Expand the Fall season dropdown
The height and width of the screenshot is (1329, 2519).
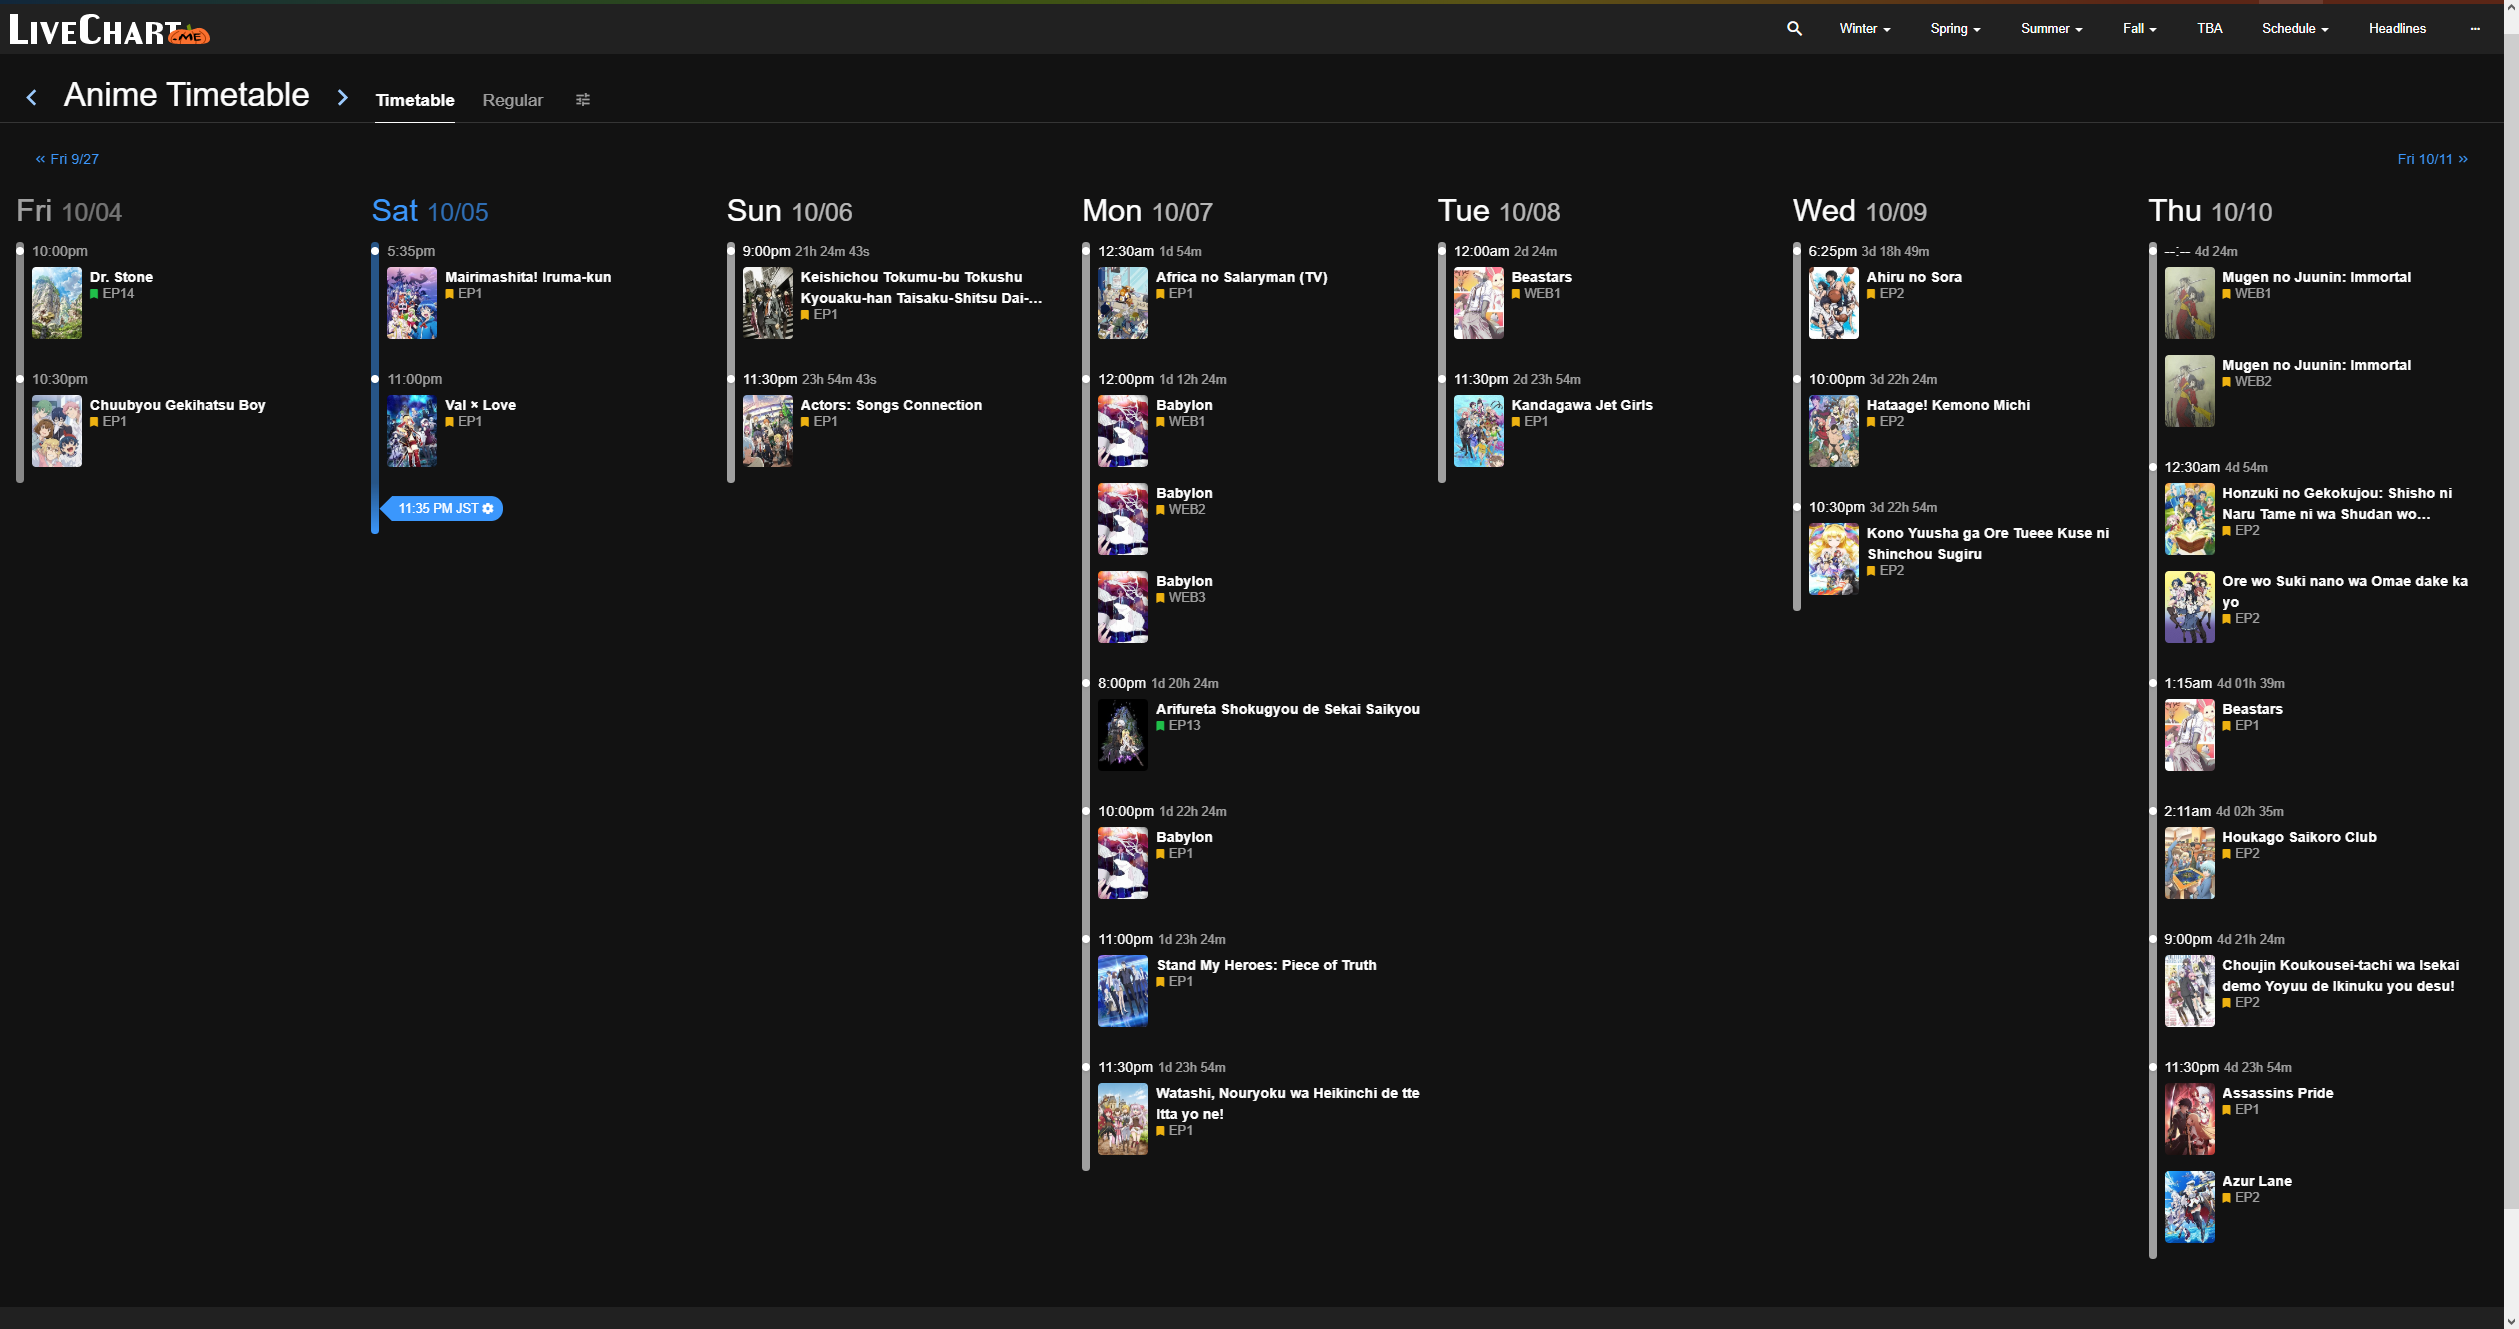click(x=2139, y=29)
